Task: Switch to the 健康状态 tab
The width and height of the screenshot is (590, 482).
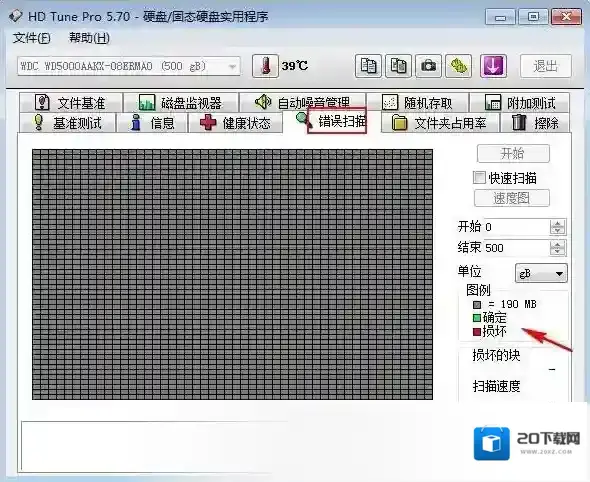Action: coord(235,123)
